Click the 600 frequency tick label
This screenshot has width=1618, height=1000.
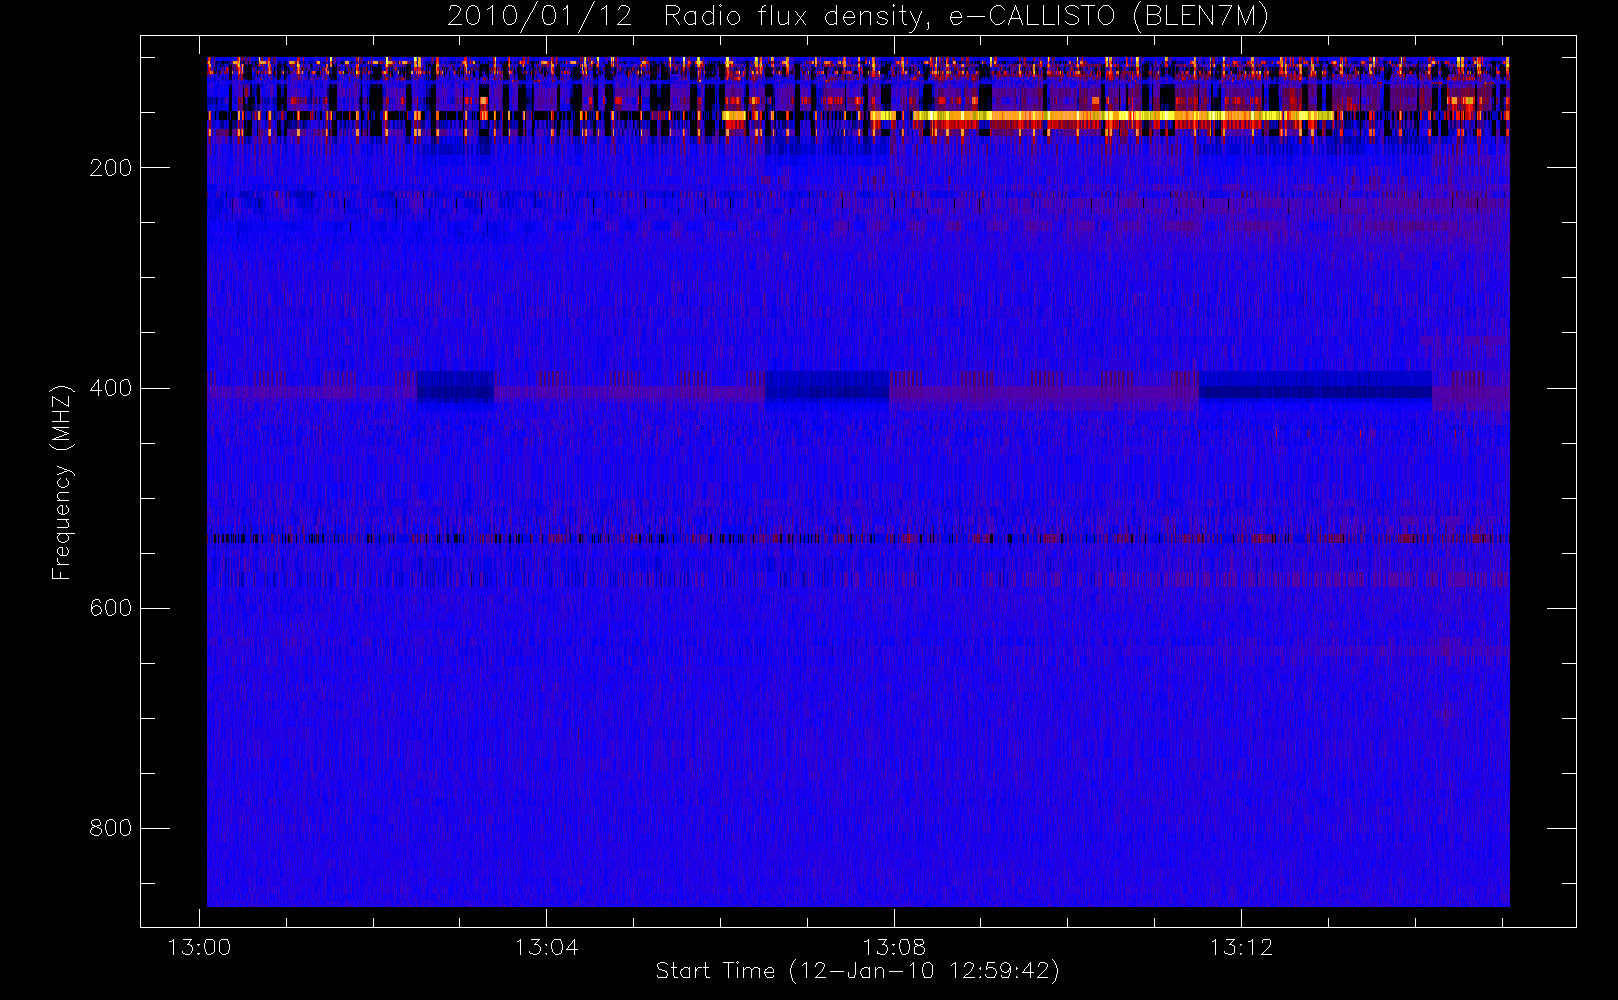(110, 608)
